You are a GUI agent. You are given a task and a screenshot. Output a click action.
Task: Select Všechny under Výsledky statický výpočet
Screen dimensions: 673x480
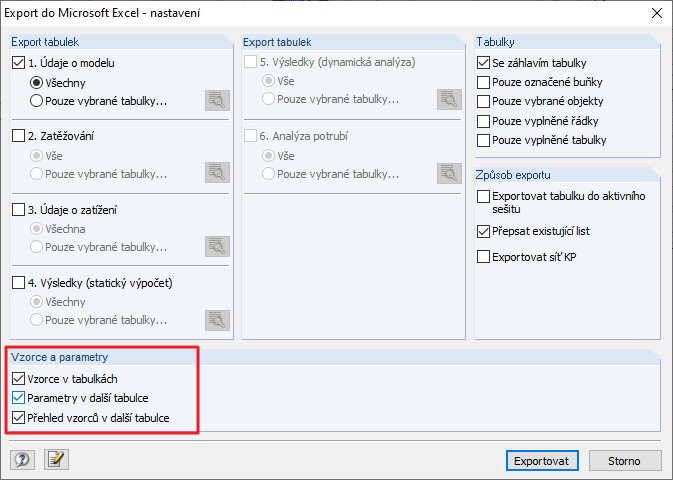(x=36, y=302)
